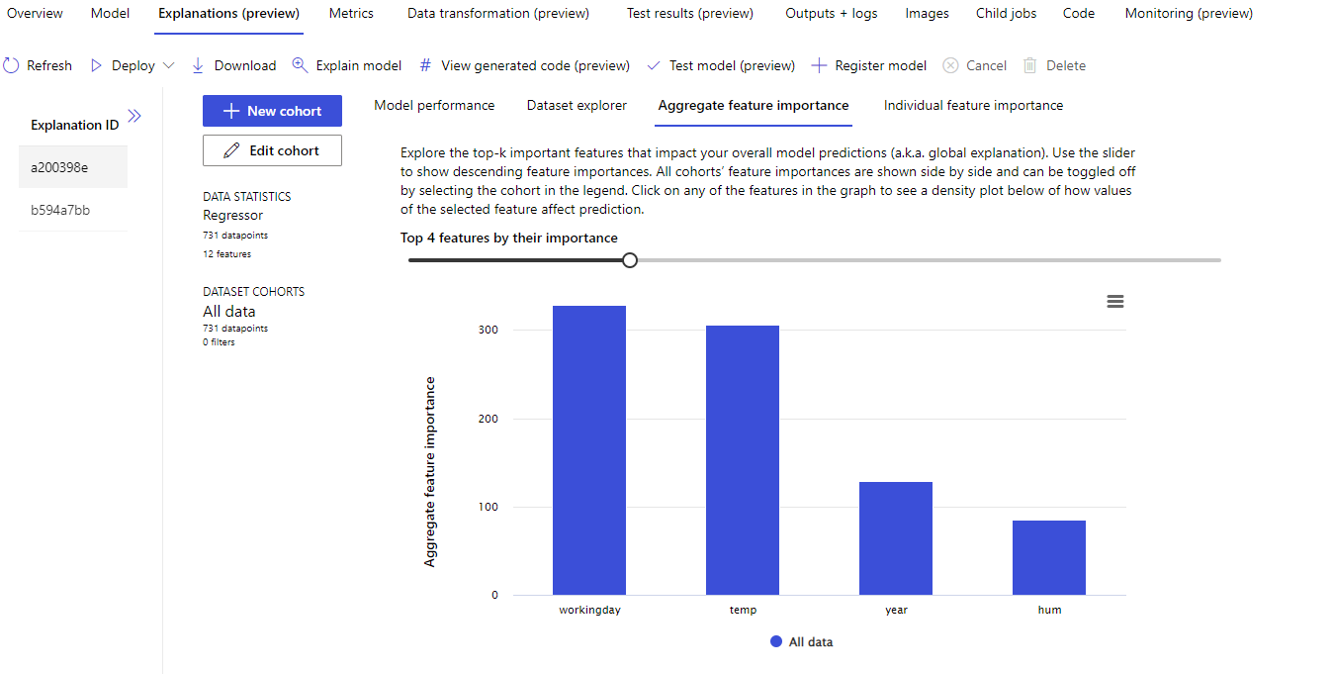Open the chart hamburger menu
Screen dimensions: 1320x674
pyautogui.click(x=1115, y=301)
